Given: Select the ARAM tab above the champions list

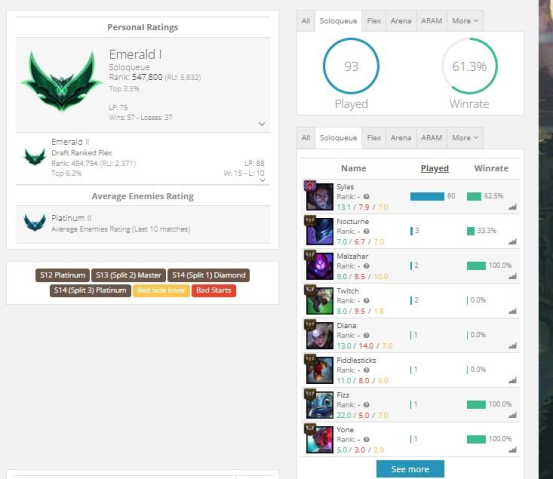Looking at the screenshot, I should (432, 138).
